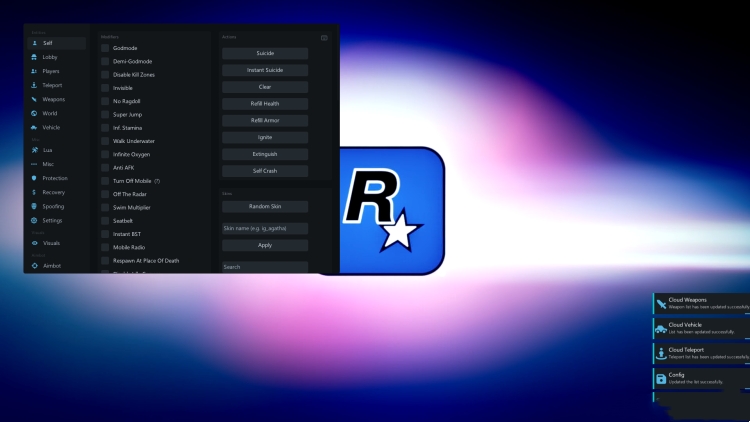750x422 pixels.
Task: Select the World globe icon
Action: point(34,114)
